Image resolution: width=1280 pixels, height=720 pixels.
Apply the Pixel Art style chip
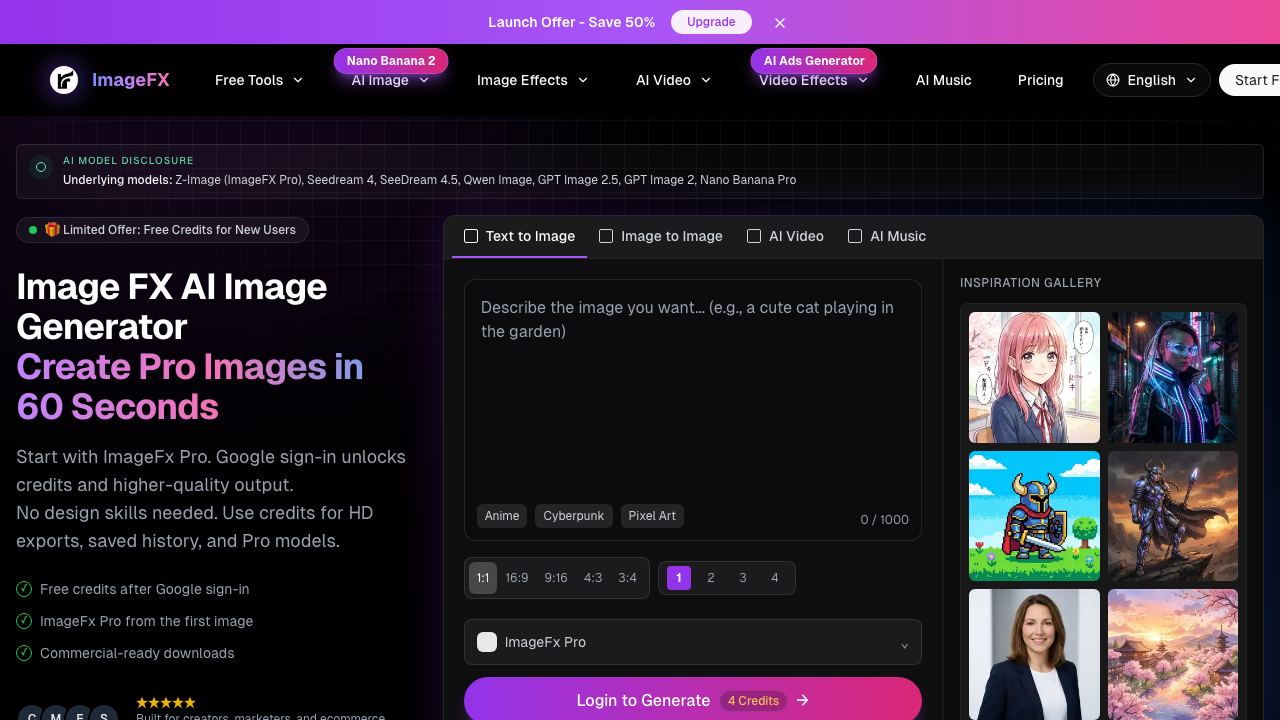pyautogui.click(x=652, y=516)
